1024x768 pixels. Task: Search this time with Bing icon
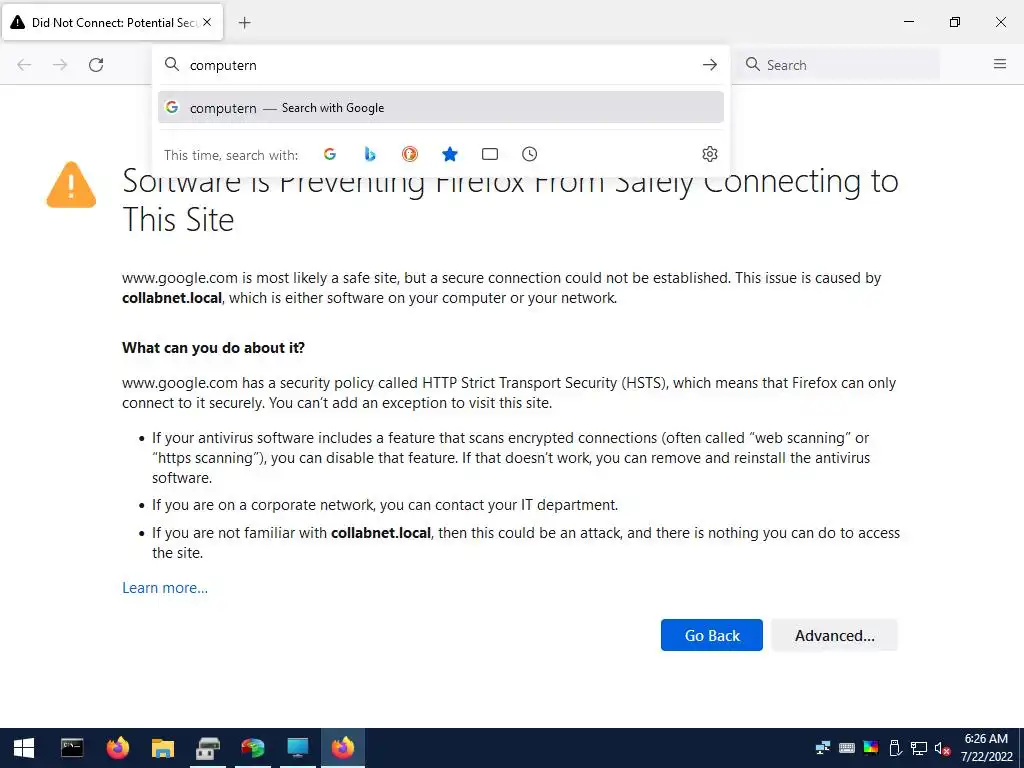370,154
